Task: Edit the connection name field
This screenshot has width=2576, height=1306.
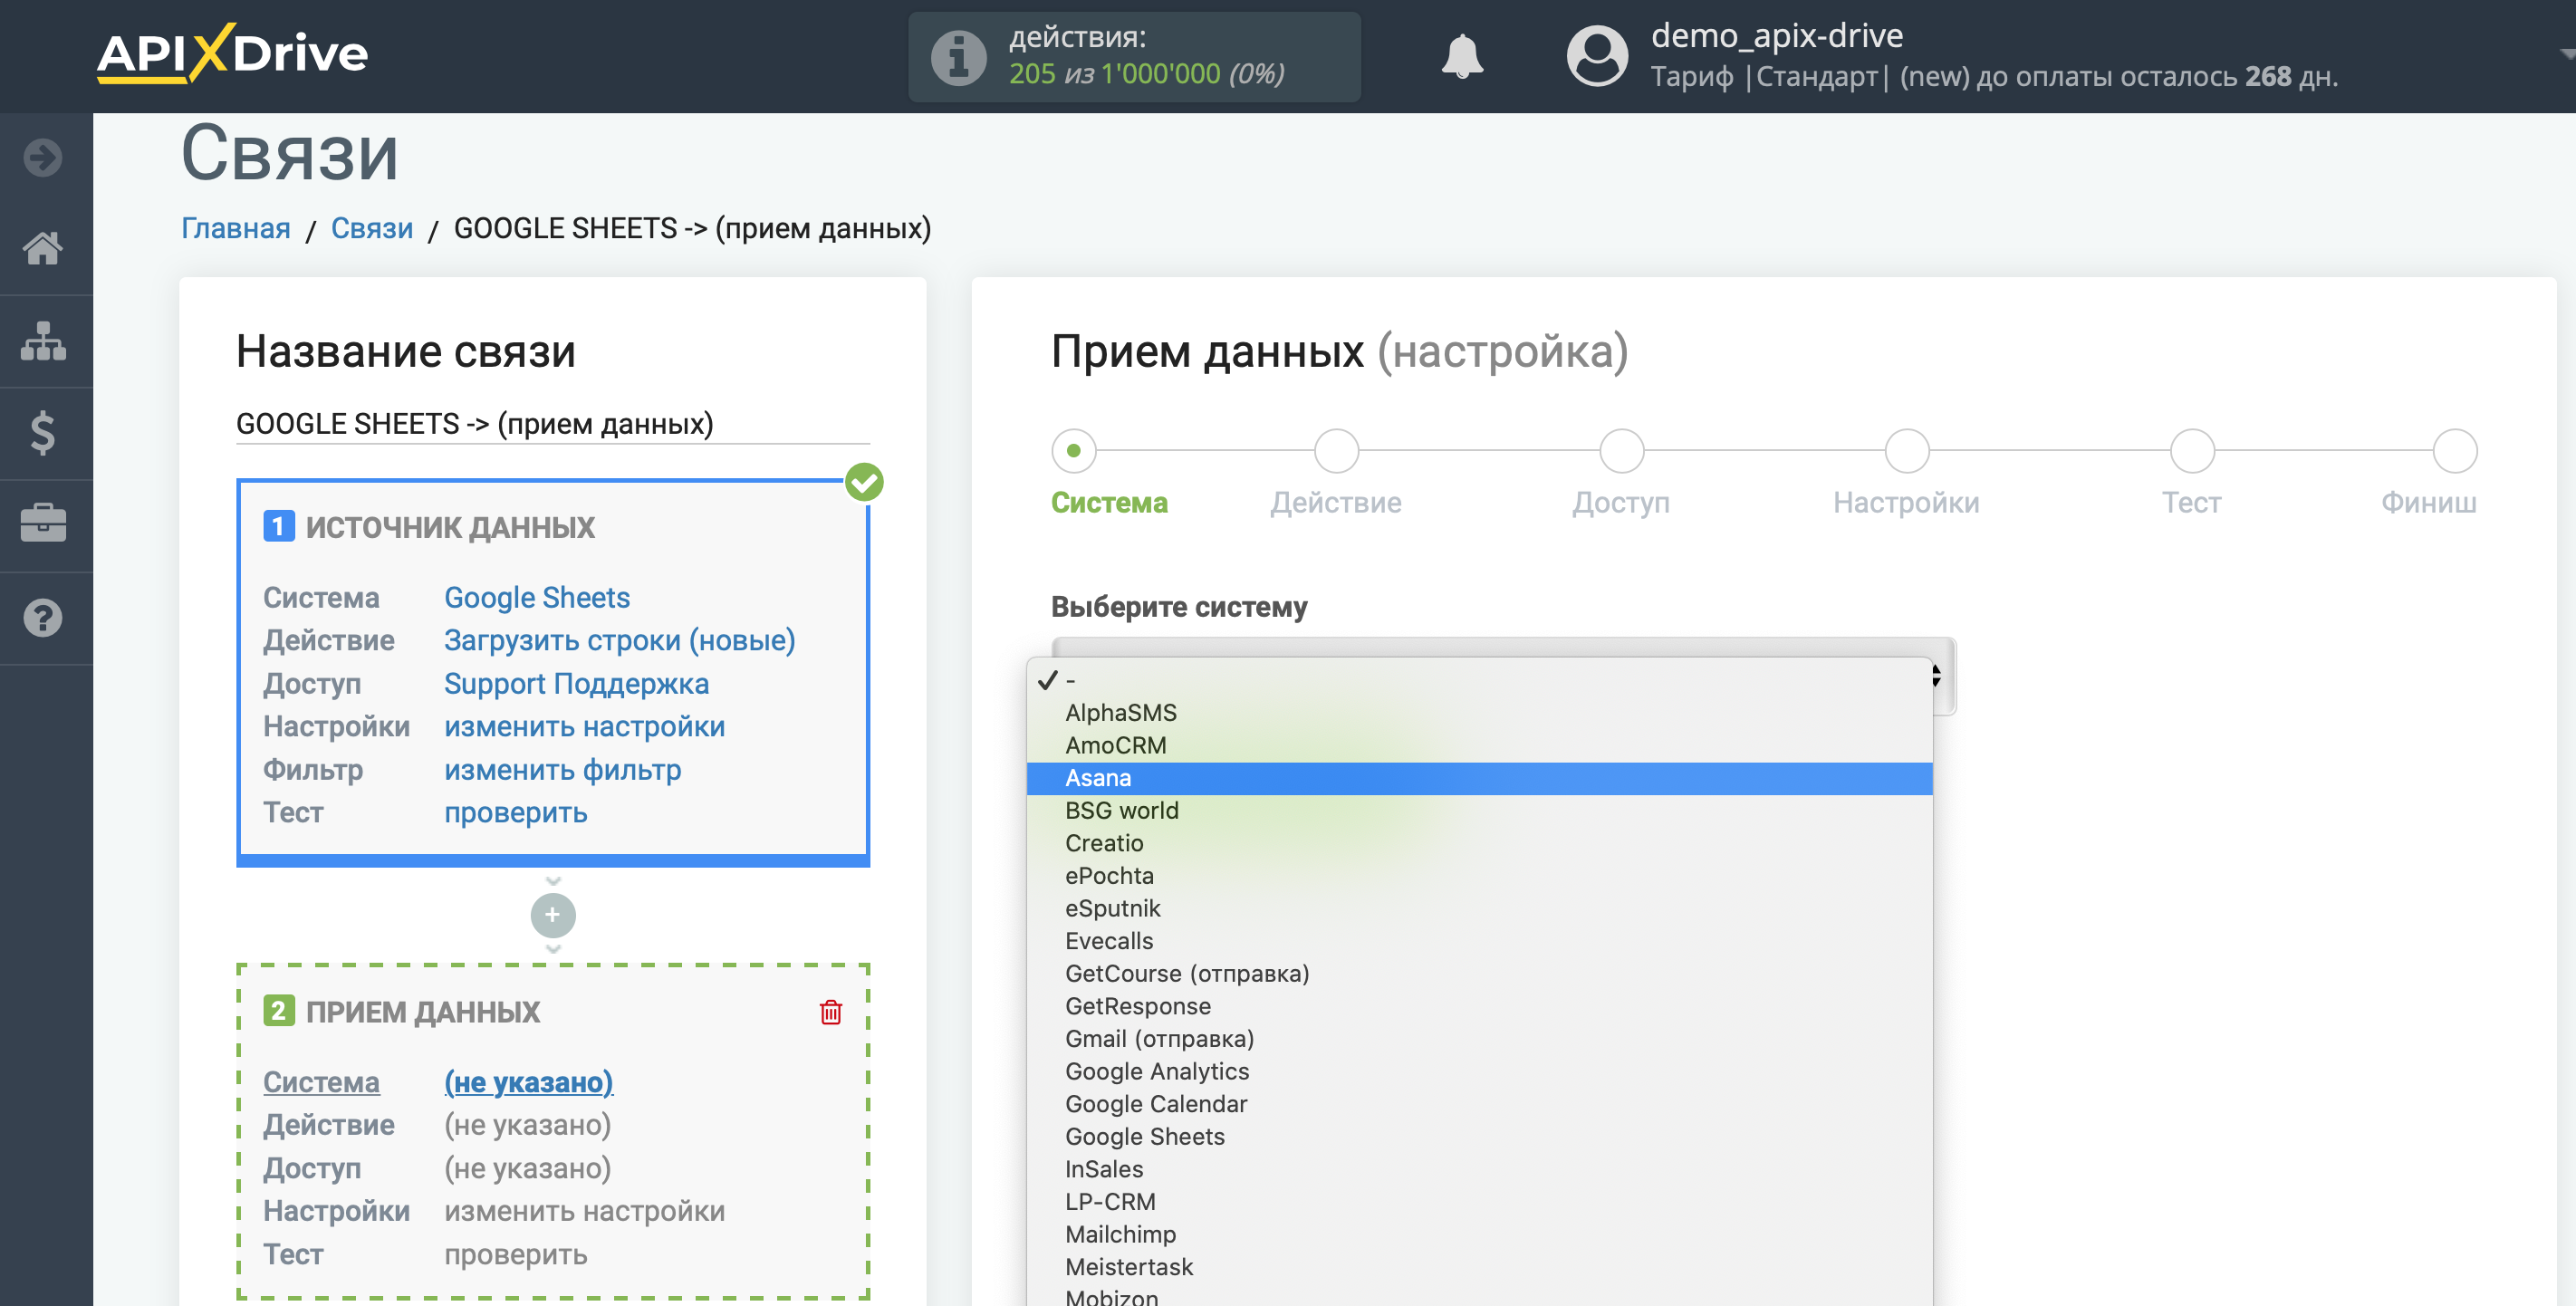Action: click(x=552, y=423)
